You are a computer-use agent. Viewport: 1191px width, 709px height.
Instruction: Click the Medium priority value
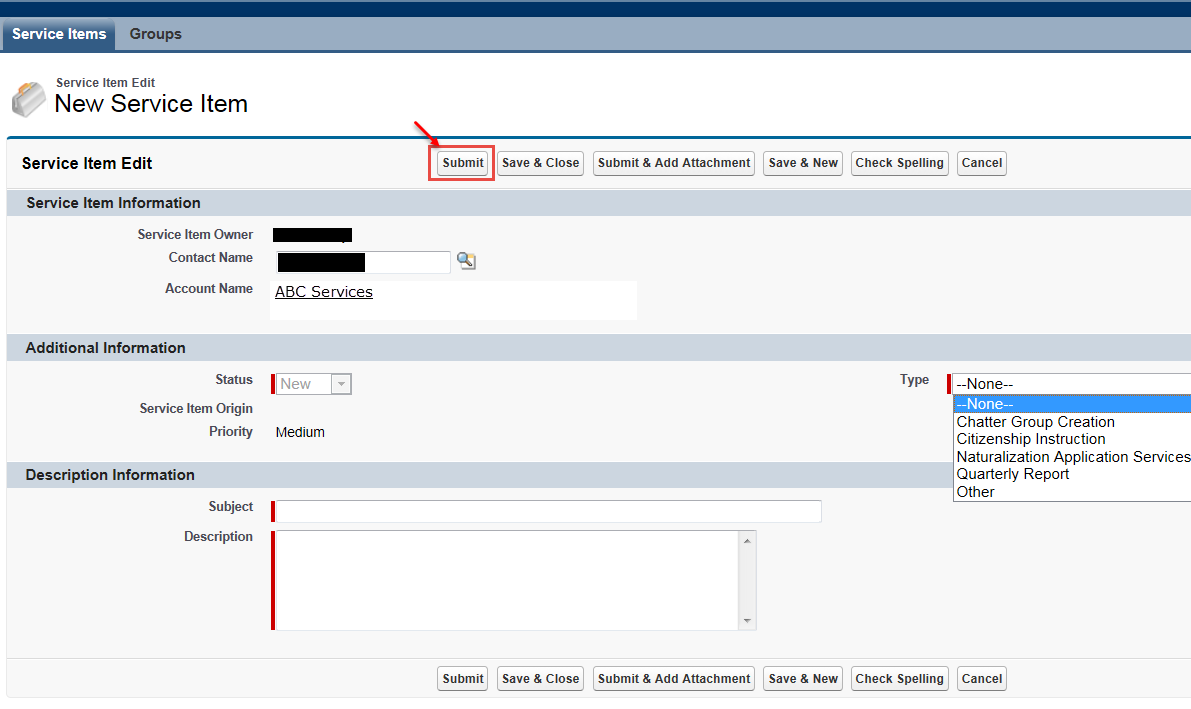click(300, 432)
